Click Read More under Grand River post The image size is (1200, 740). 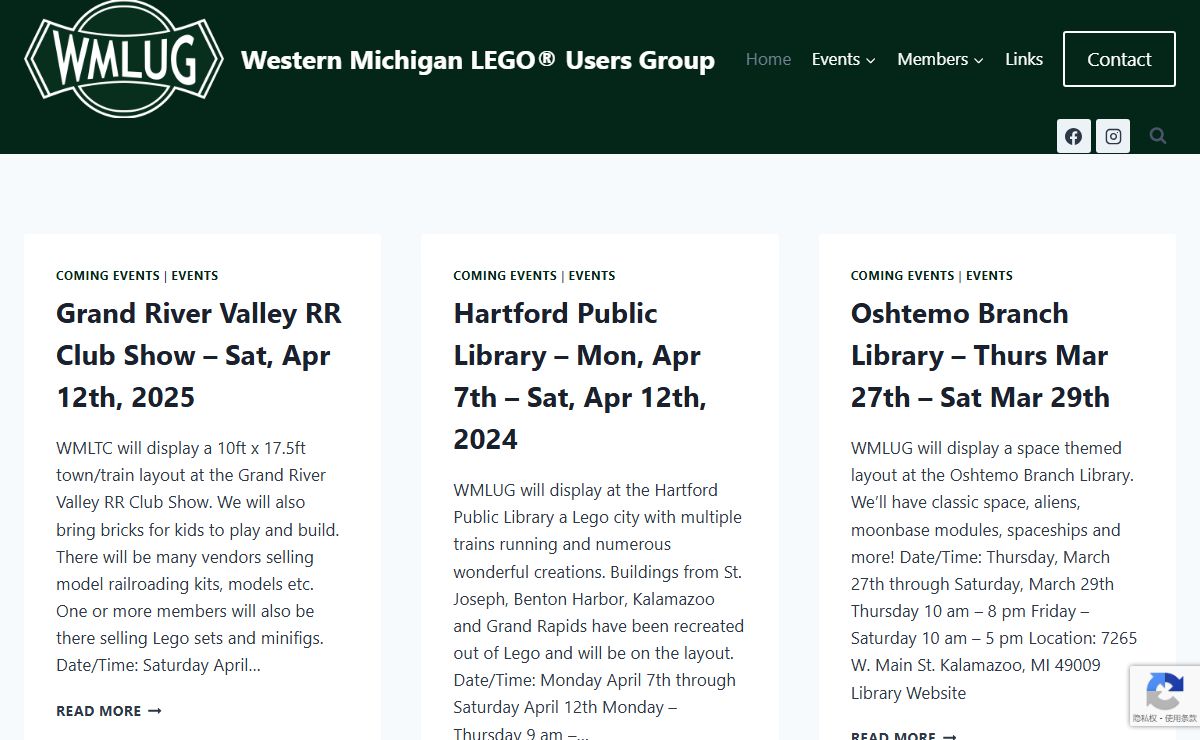(98, 711)
